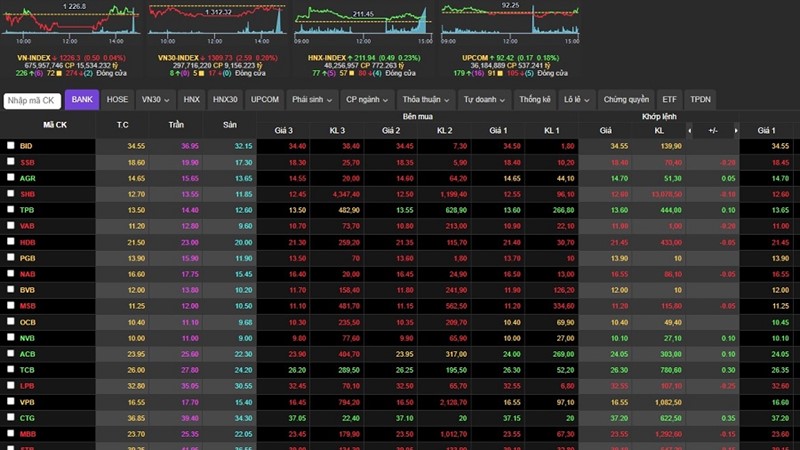
Task: Open the VN-INDEX chart thumbnail
Action: (x=71, y=23)
